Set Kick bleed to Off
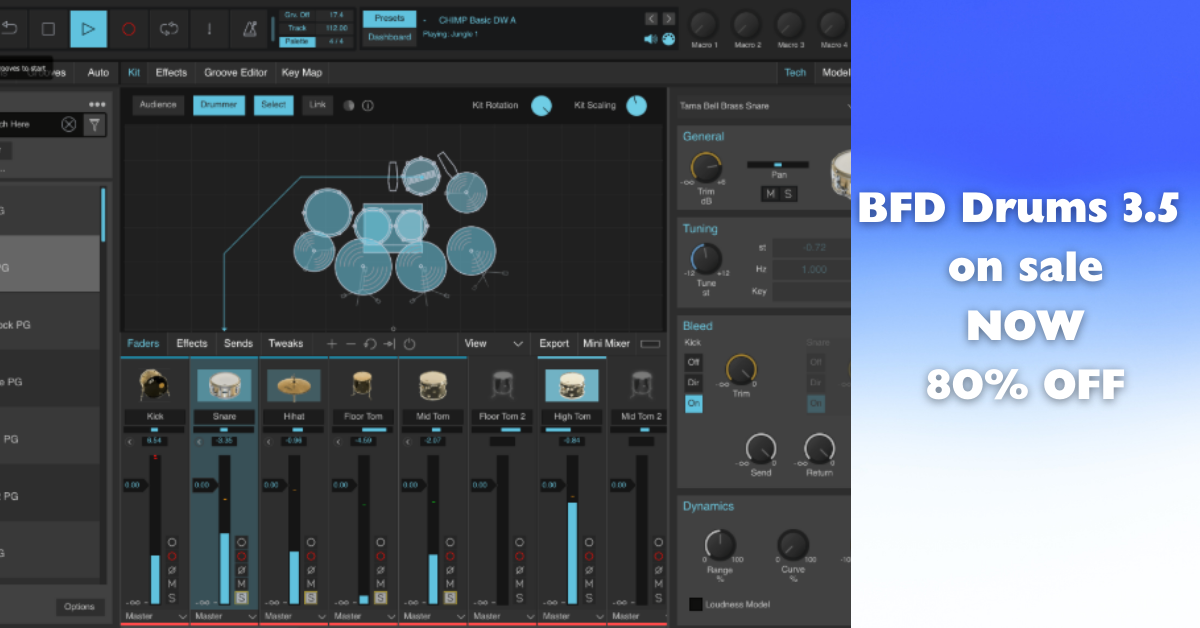Screen dimensions: 1200x628 pyautogui.click(x=693, y=362)
